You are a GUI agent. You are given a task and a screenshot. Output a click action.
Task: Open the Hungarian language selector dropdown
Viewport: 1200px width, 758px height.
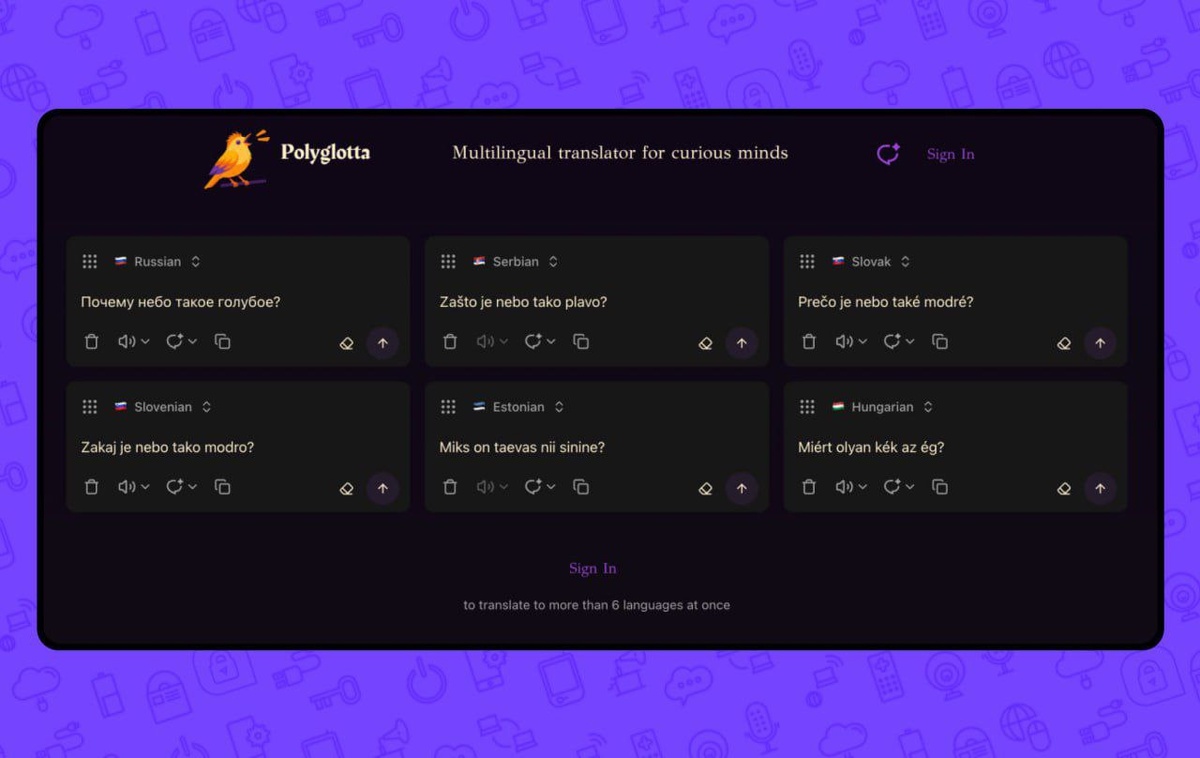click(882, 407)
